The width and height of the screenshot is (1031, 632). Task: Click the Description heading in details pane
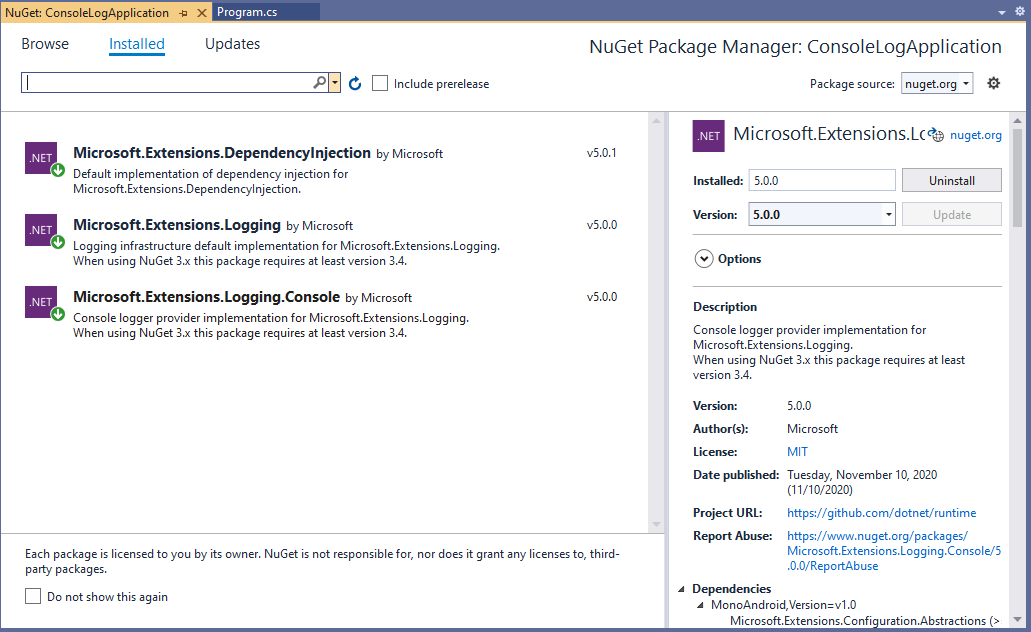(x=725, y=306)
